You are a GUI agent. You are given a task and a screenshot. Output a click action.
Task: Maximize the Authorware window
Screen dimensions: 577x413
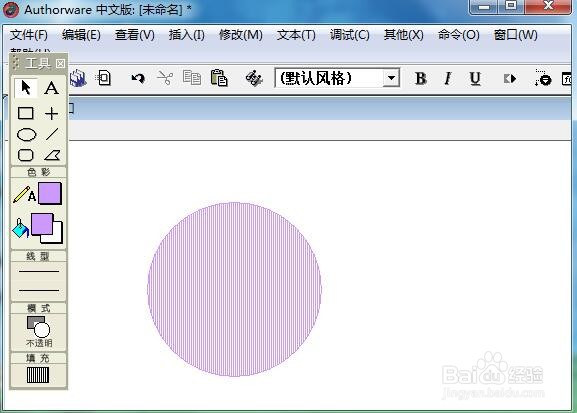(511, 6)
